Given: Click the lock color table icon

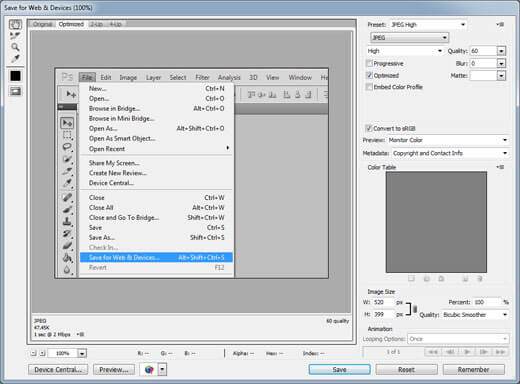Looking at the screenshot, I should [441, 279].
